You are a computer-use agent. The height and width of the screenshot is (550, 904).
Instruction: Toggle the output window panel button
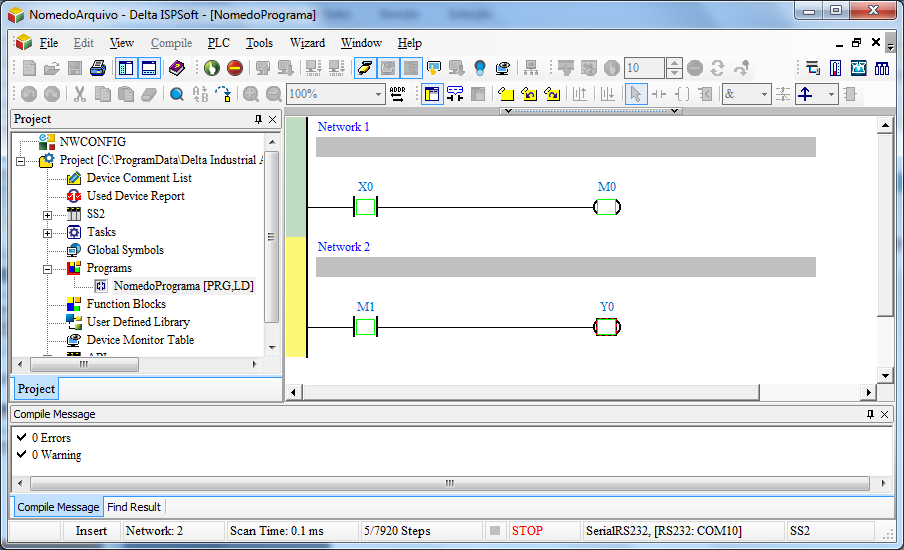(148, 68)
